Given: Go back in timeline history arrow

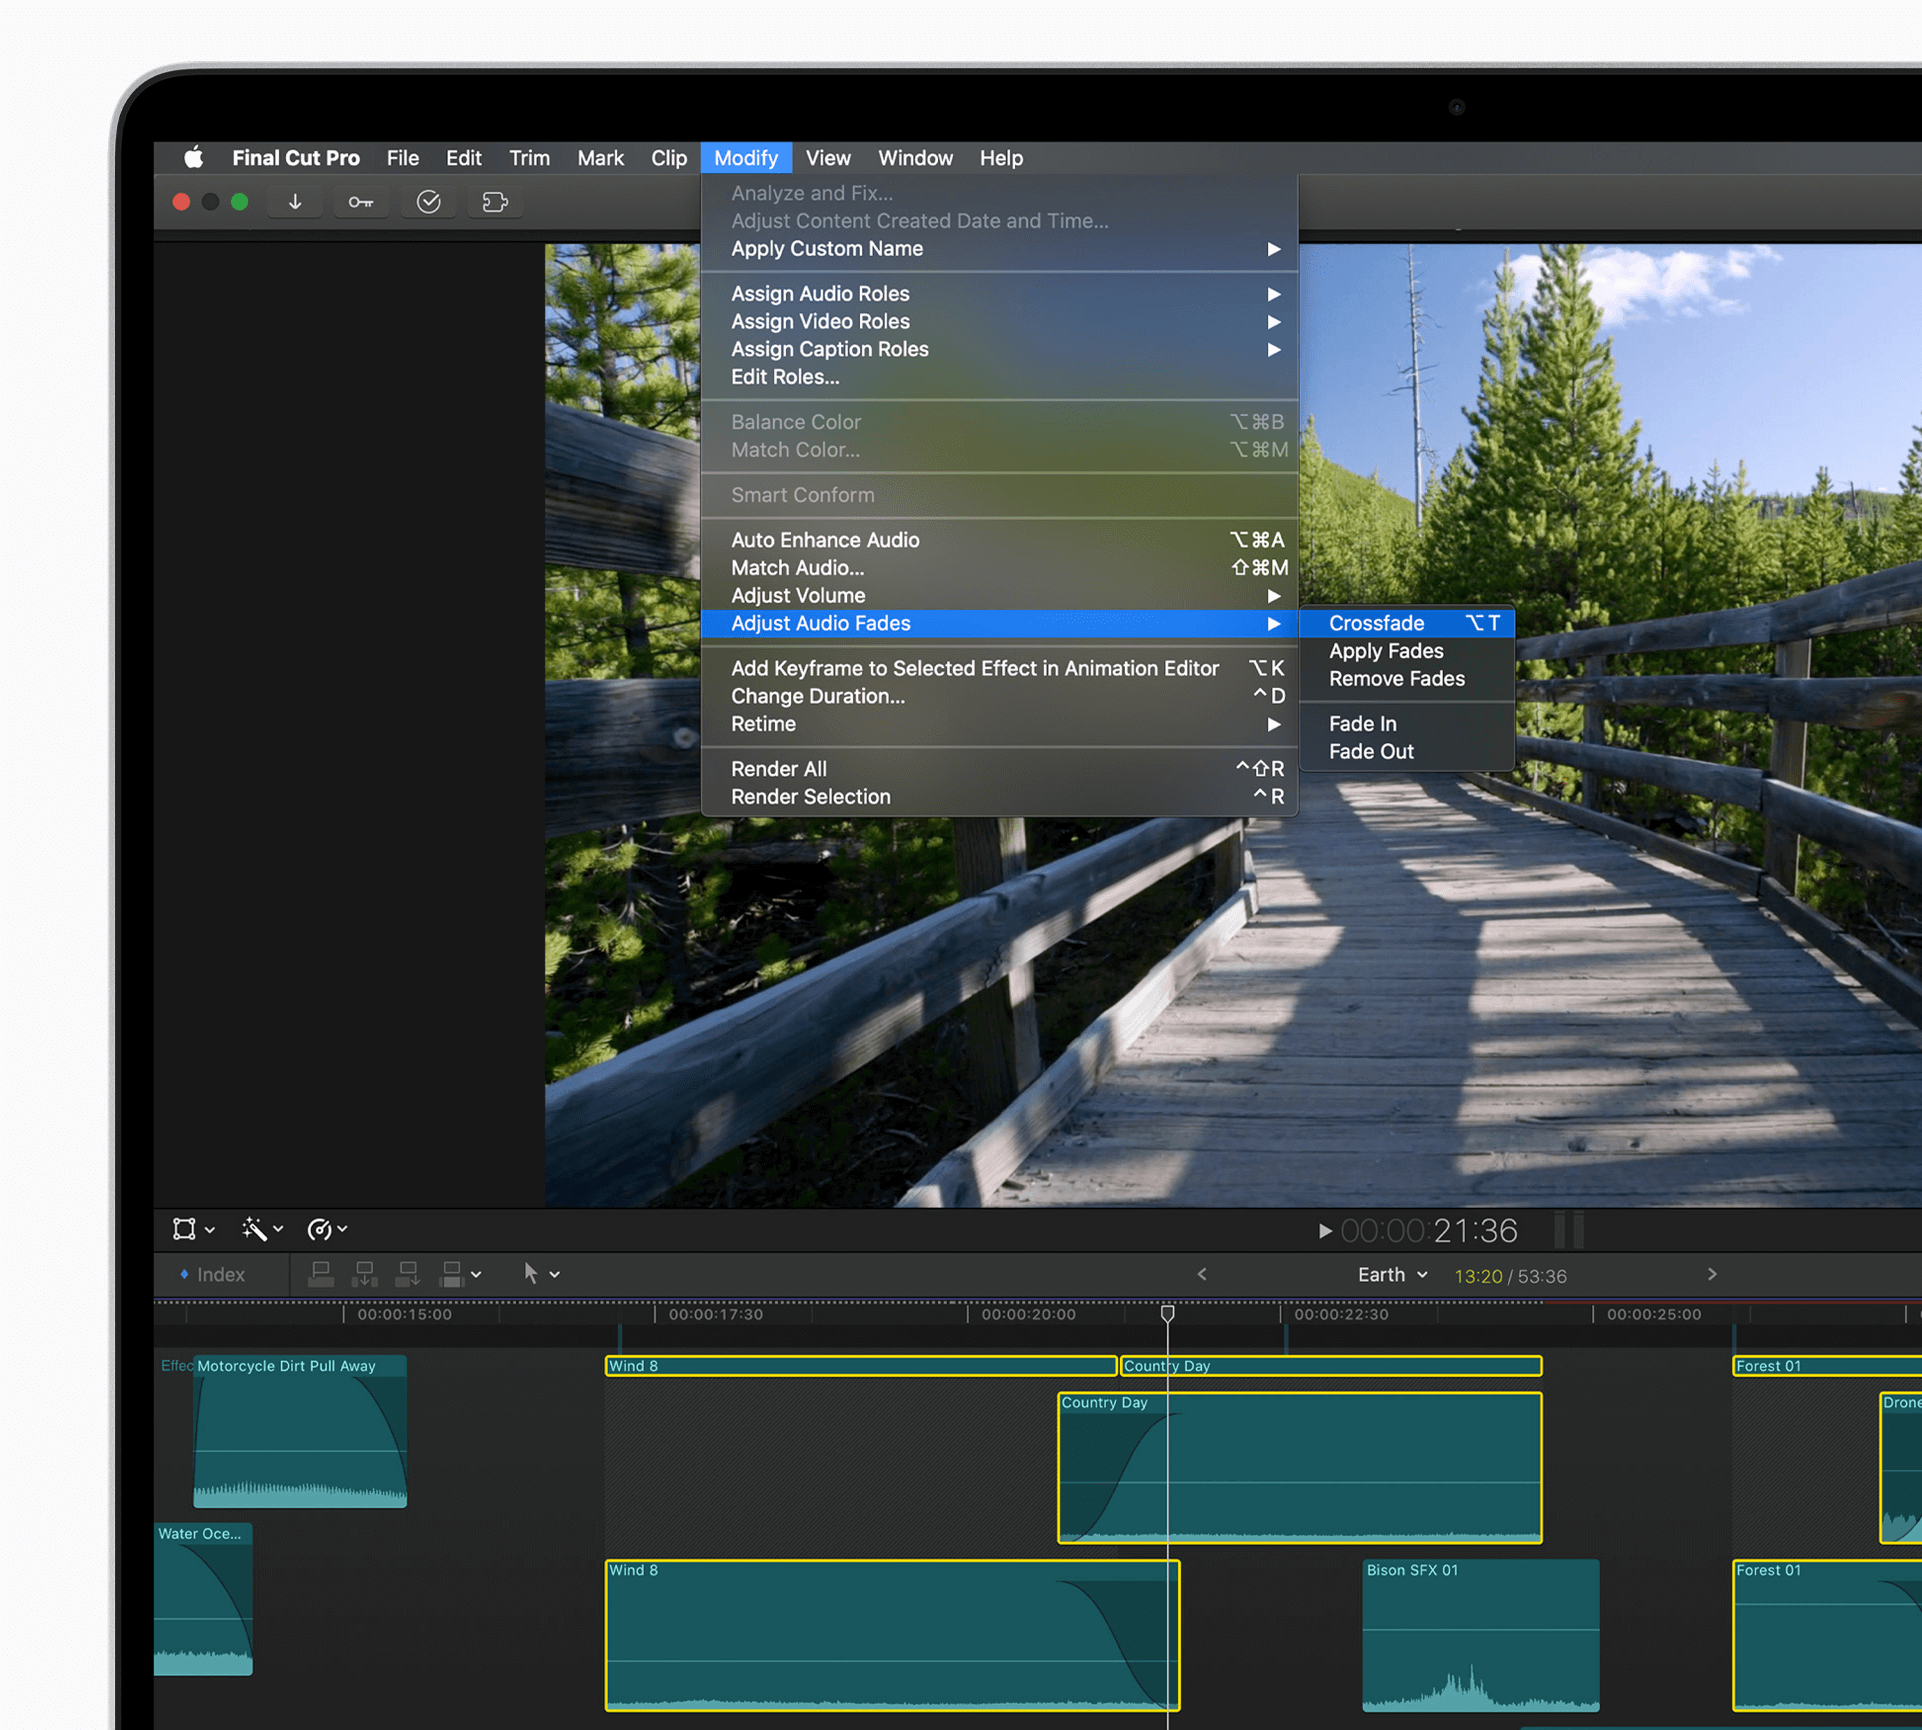Looking at the screenshot, I should click(1202, 1274).
